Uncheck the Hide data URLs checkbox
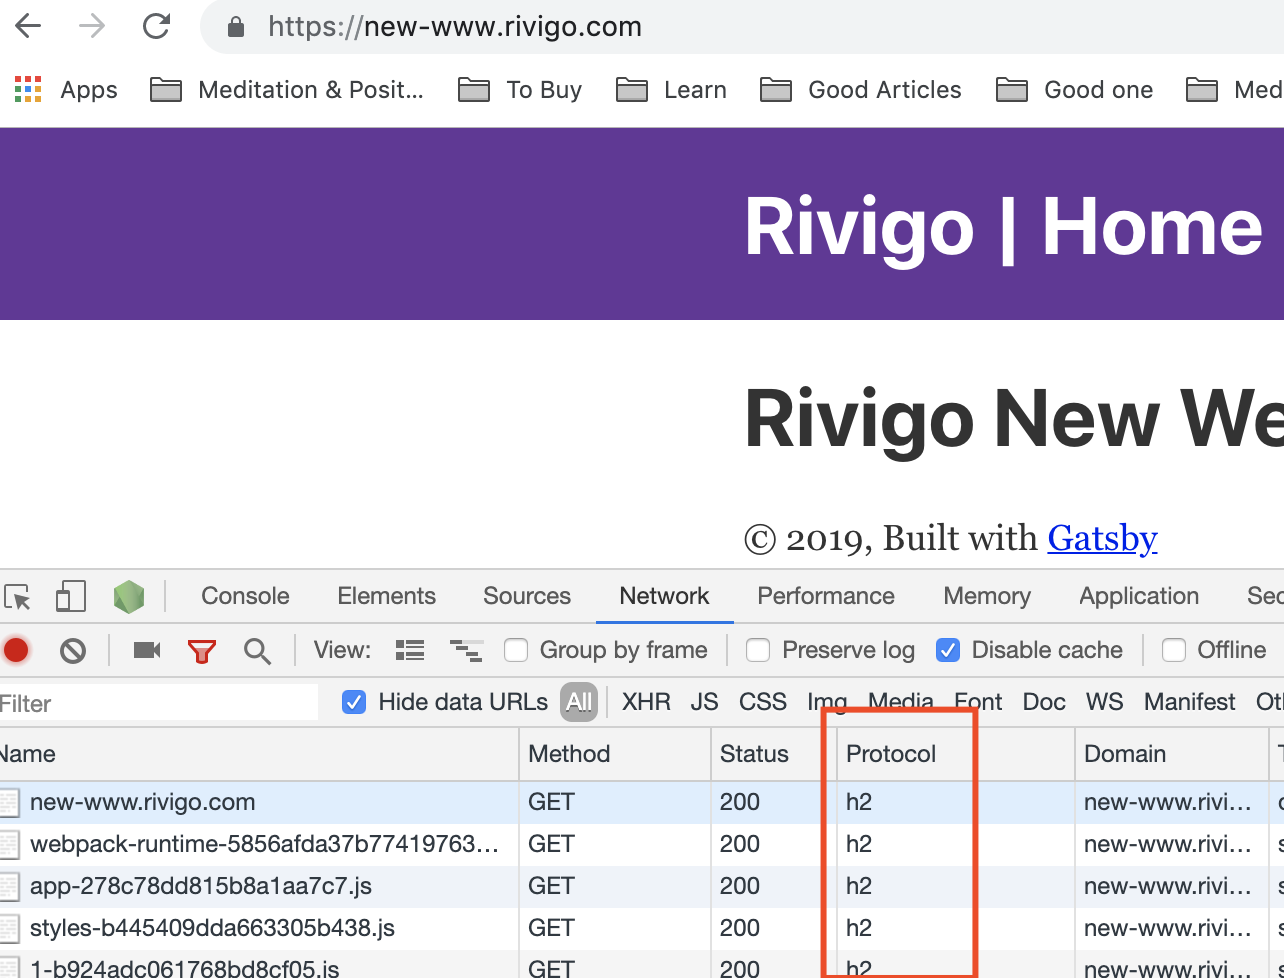 354,702
